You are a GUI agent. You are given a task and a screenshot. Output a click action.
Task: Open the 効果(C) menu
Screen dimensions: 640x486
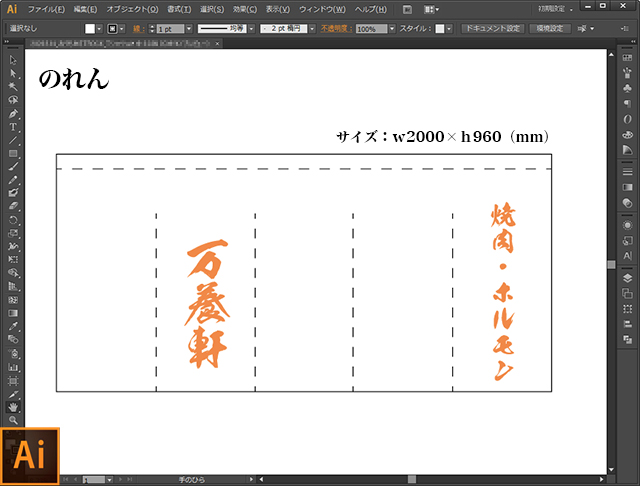(245, 9)
